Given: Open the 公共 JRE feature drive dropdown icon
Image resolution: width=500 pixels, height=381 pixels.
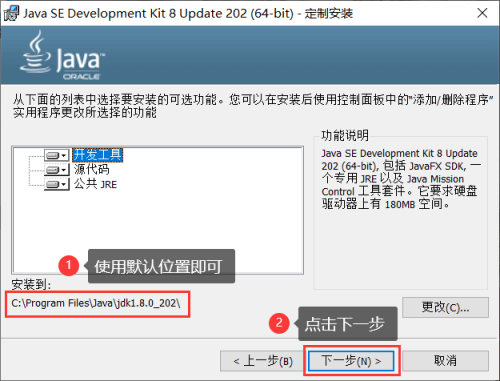Looking at the screenshot, I should (57, 184).
